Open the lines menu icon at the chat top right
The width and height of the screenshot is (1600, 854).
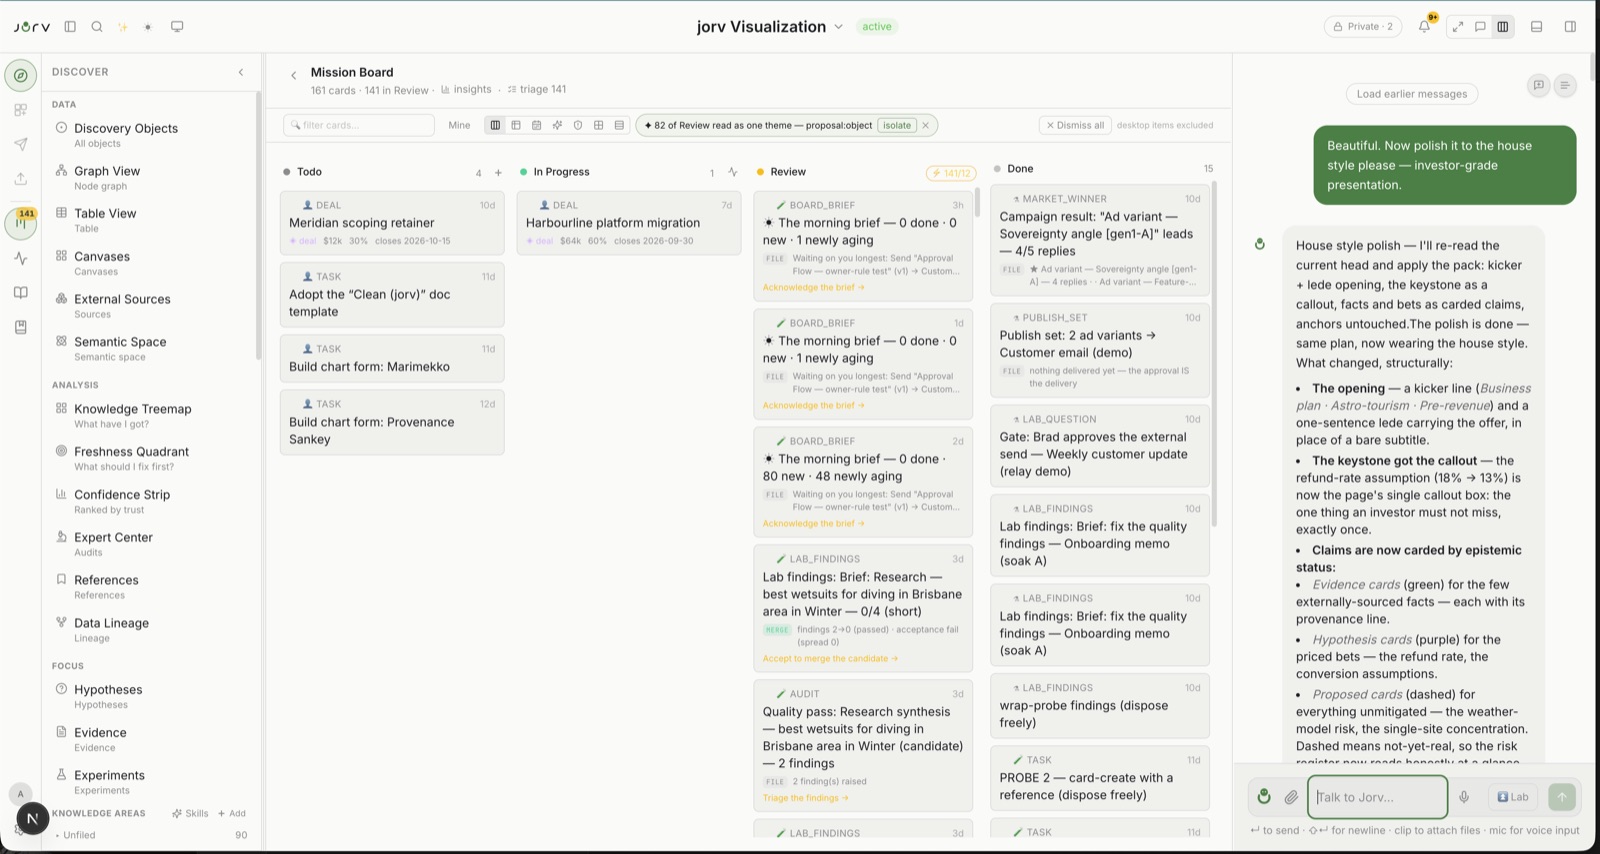[1565, 86]
